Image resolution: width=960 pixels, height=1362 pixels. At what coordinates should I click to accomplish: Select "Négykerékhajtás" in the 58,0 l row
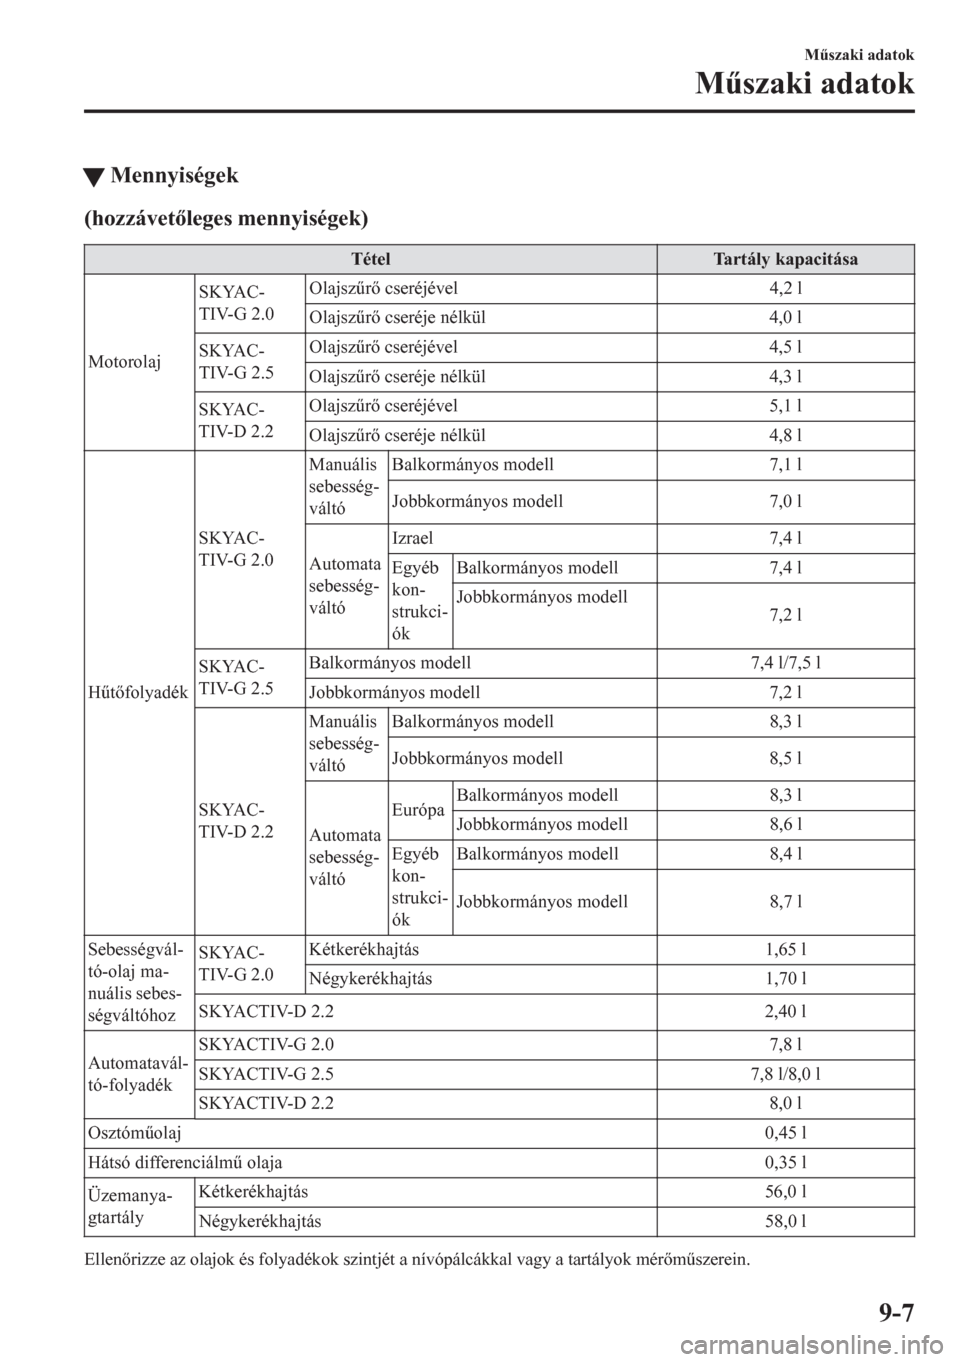[260, 1221]
